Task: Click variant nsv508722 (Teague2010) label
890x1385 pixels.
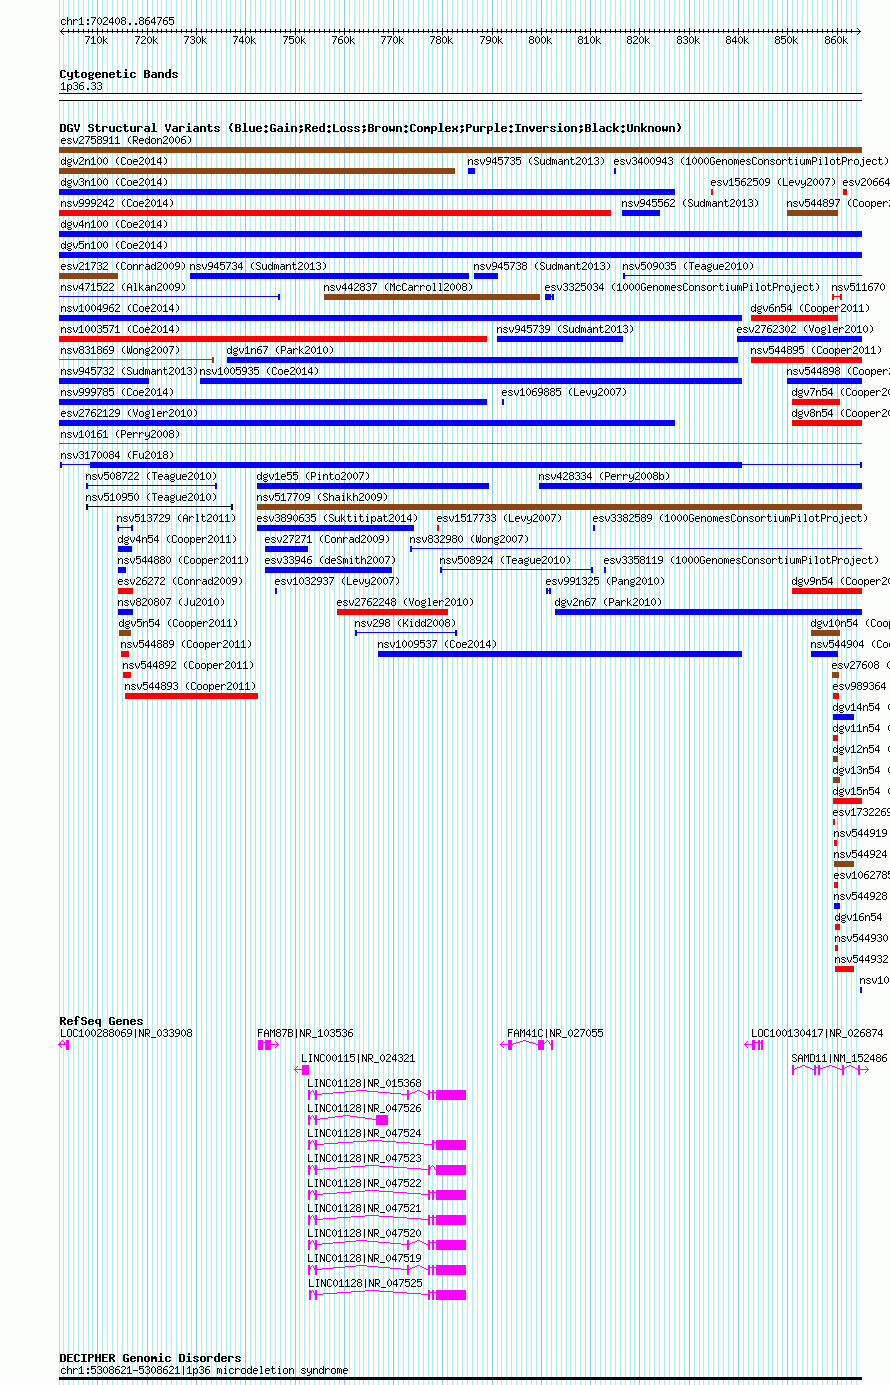Action: tap(151, 477)
